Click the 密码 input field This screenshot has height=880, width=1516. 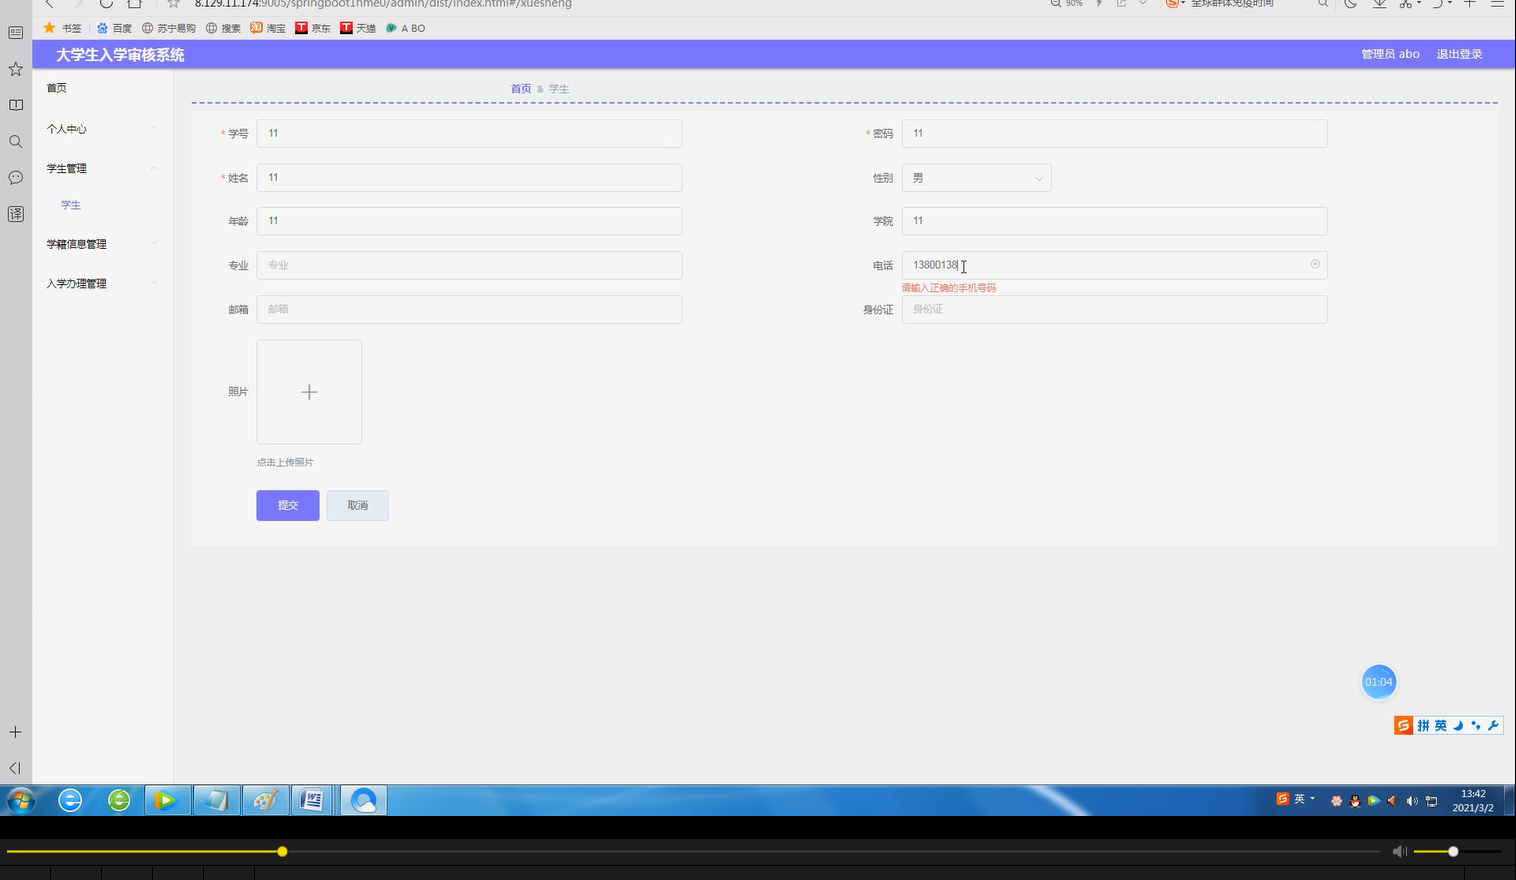coord(1114,133)
